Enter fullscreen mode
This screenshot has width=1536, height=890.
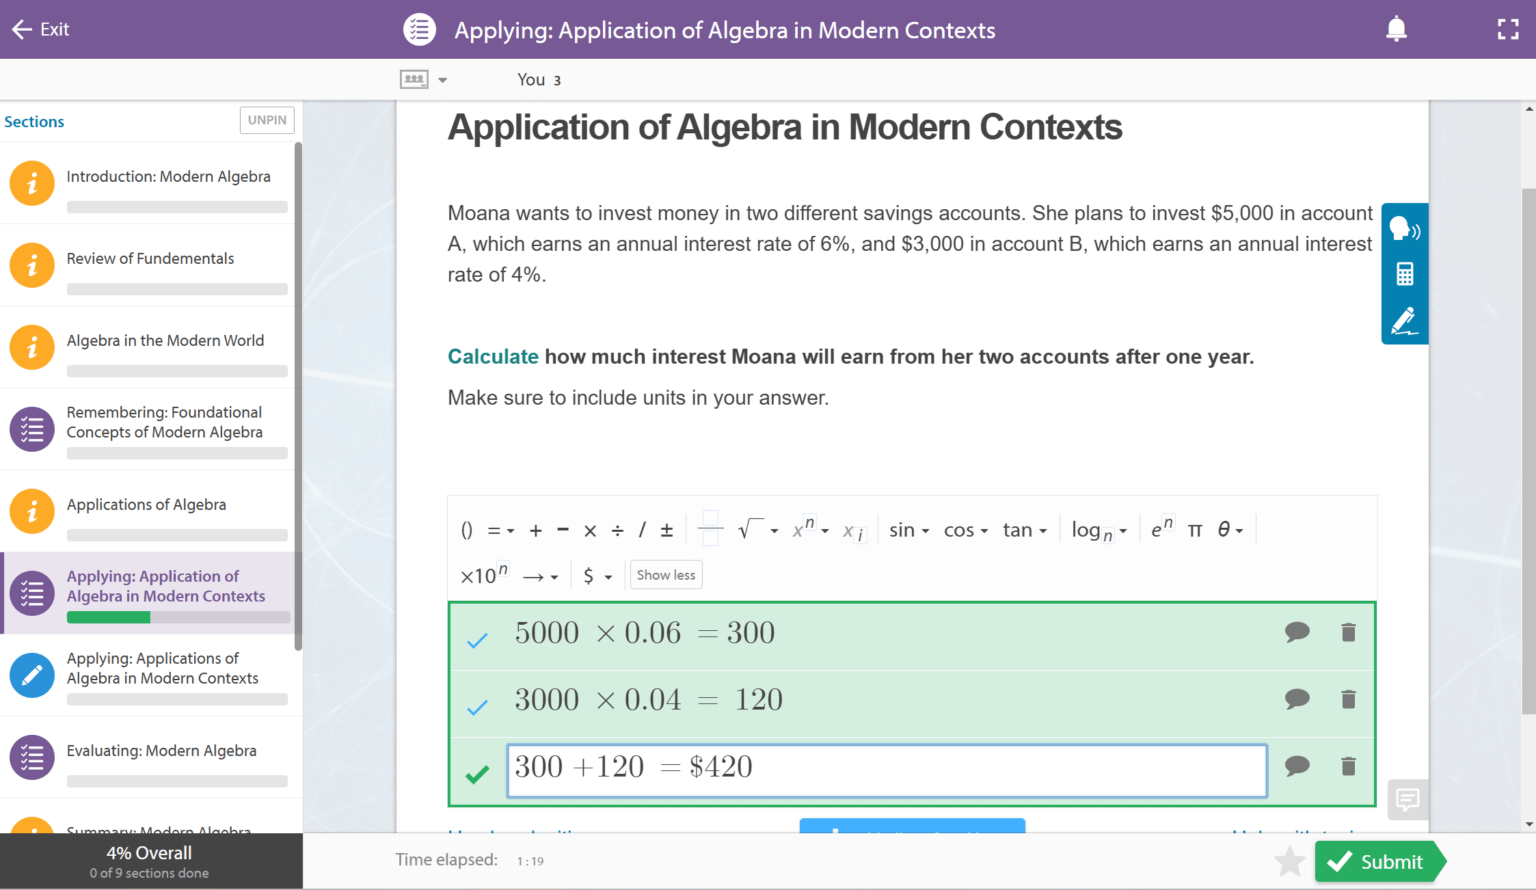click(x=1507, y=29)
